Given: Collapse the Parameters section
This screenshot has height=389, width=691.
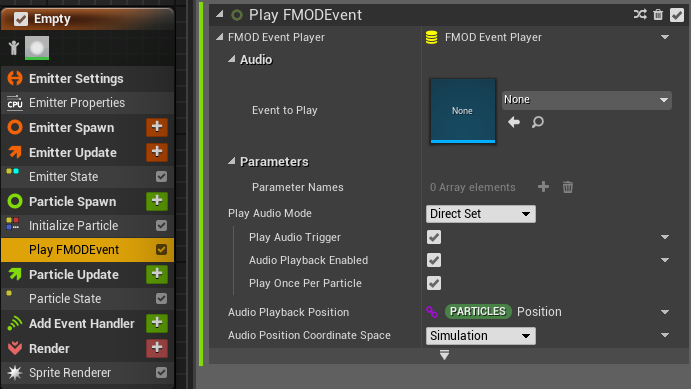Looking at the screenshot, I should [231, 162].
